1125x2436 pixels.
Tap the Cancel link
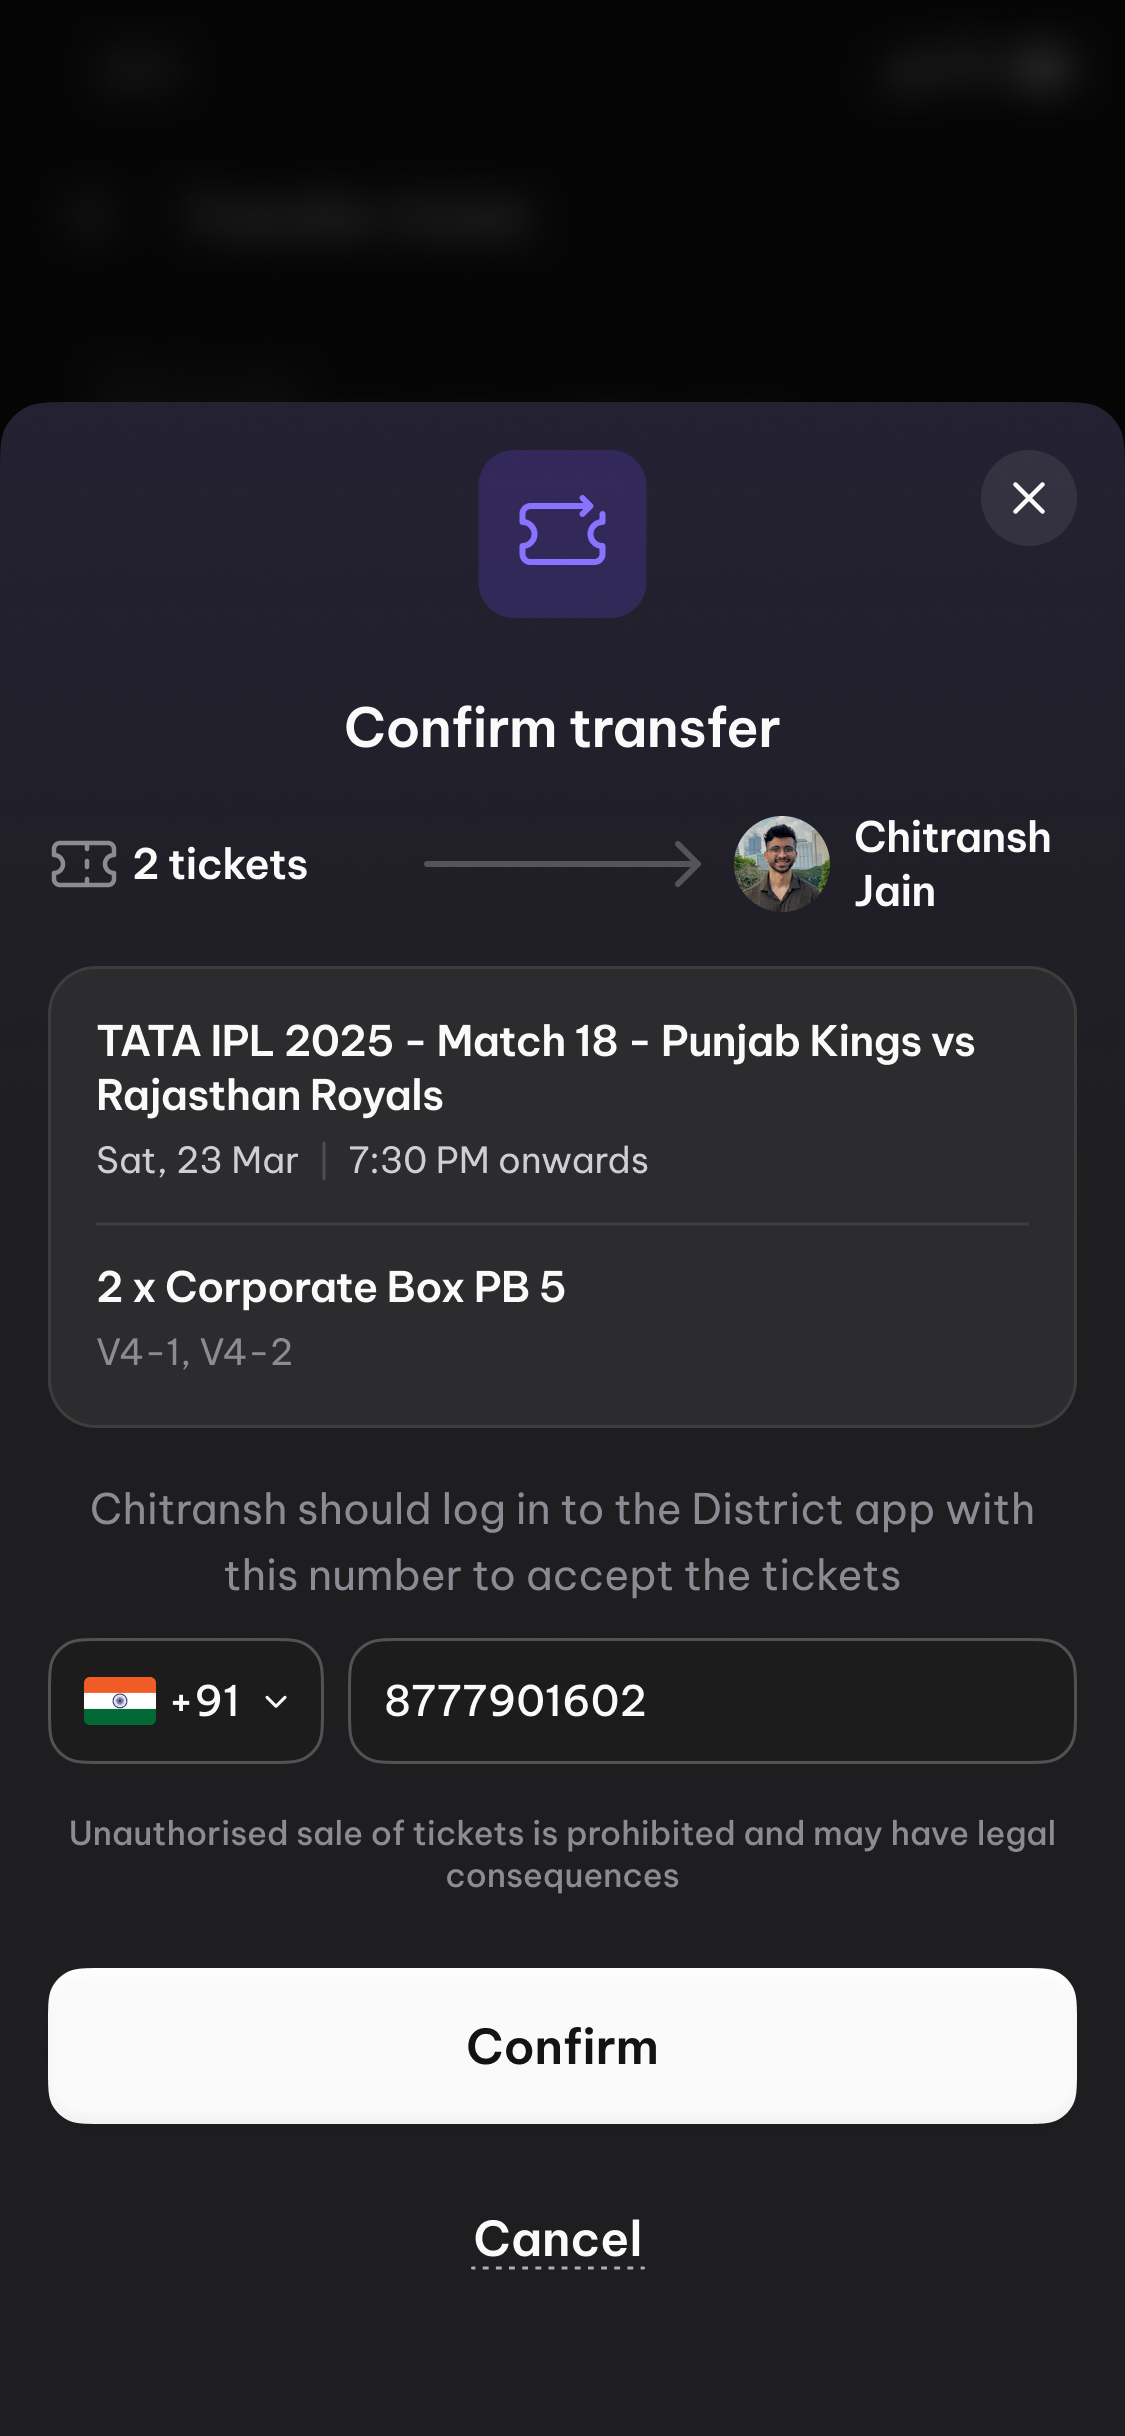click(x=558, y=2239)
